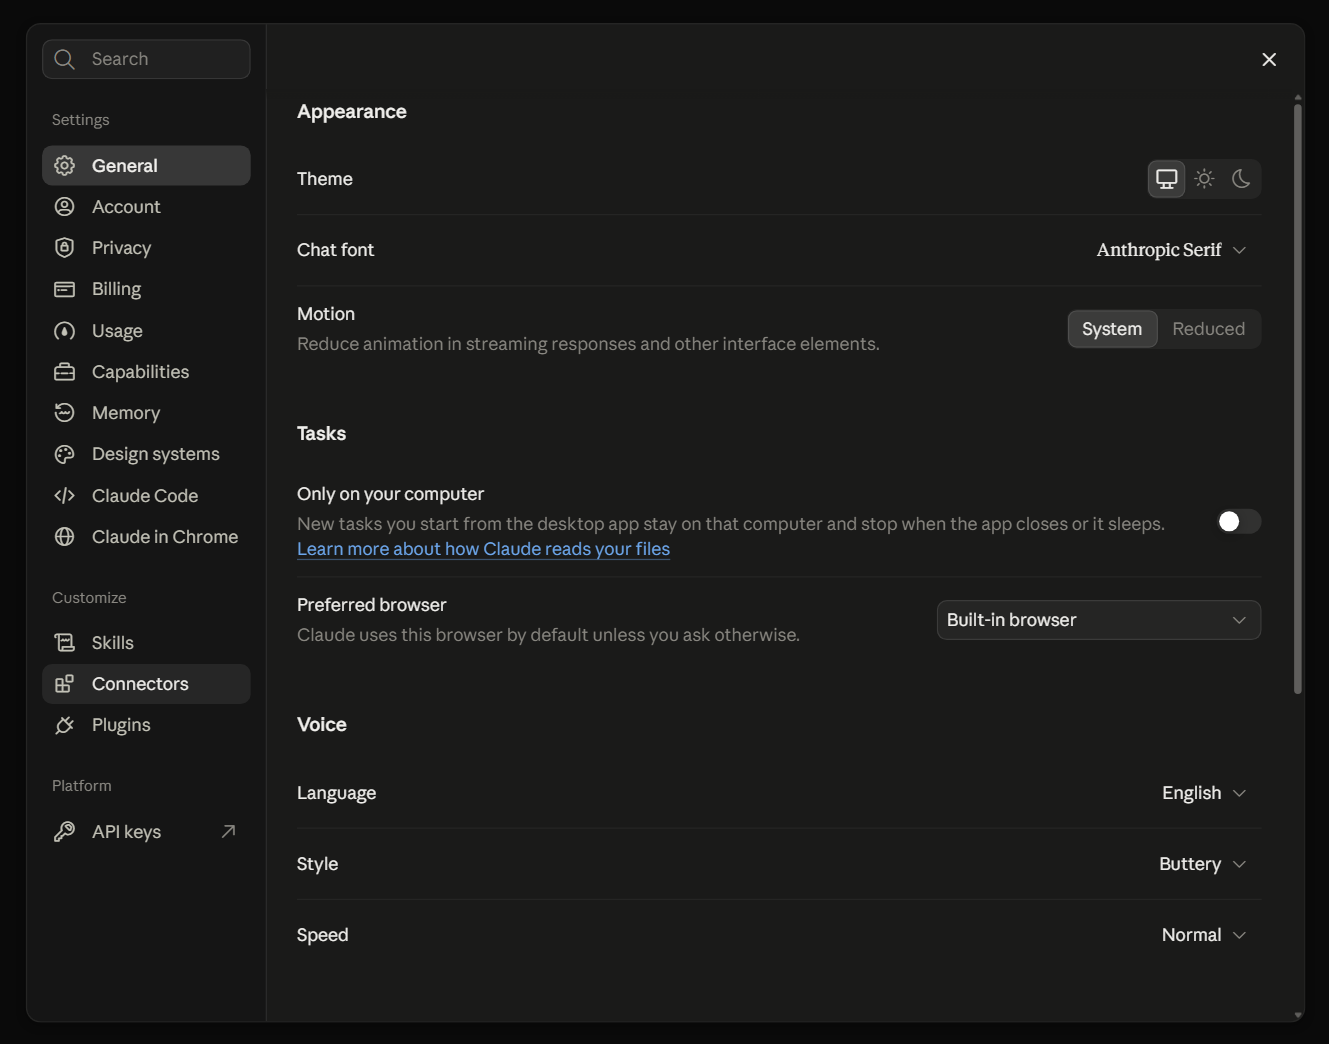Open the Preferred browser dropdown
Viewport: 1329px width, 1044px height.
(1098, 620)
